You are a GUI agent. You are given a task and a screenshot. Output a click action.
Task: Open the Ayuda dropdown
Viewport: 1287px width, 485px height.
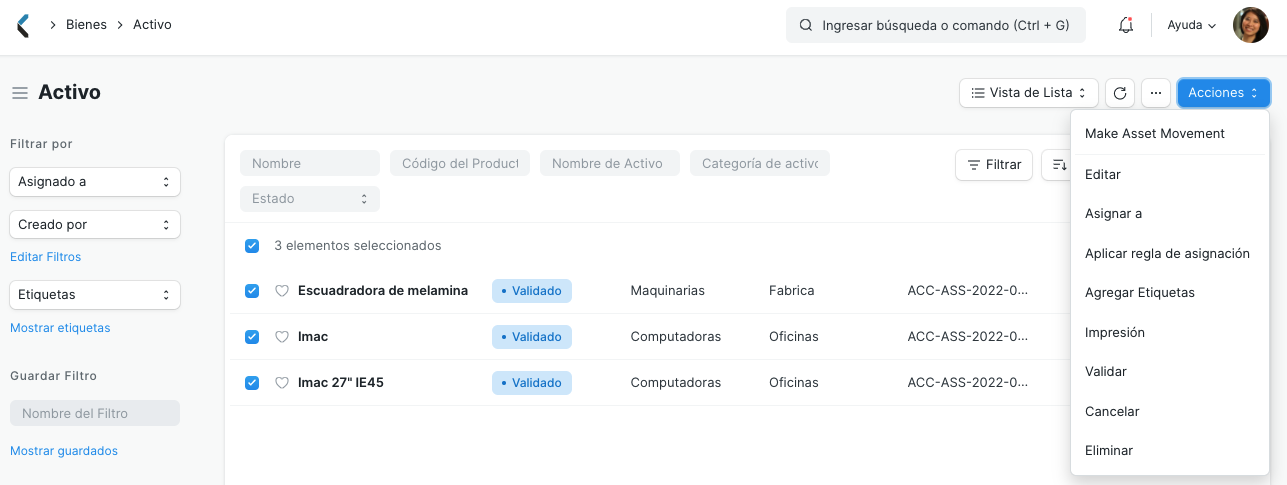coord(1191,26)
